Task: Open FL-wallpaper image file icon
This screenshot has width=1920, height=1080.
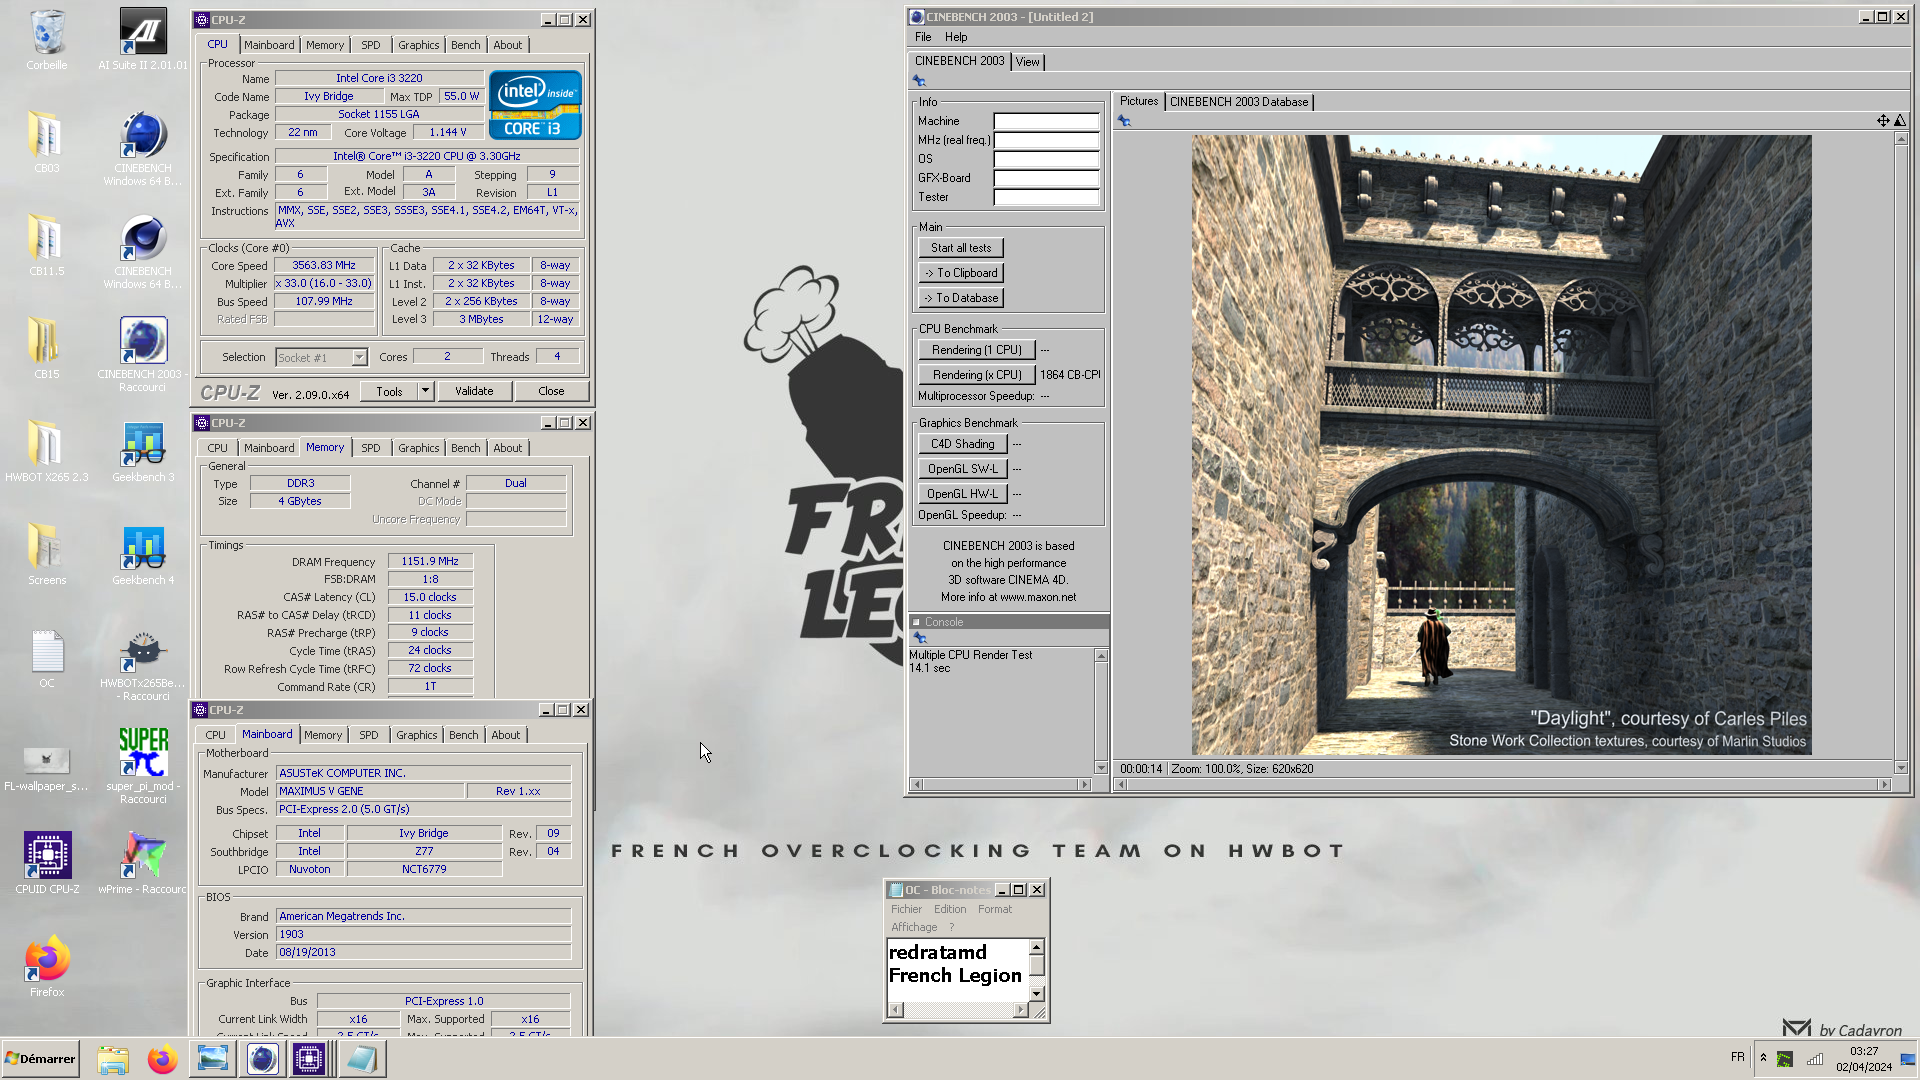Action: point(47,768)
